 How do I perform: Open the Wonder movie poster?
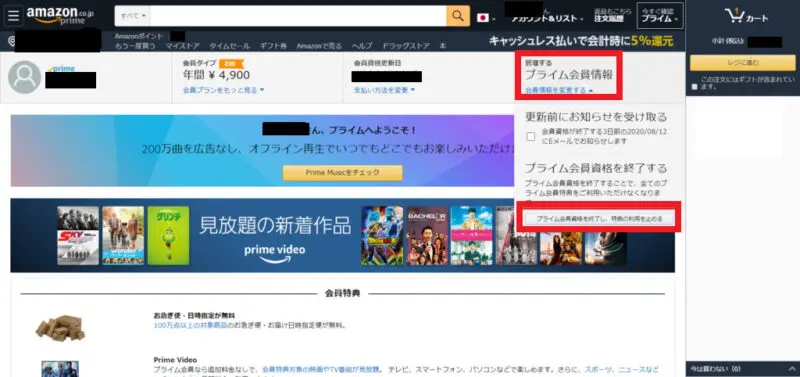tap(123, 235)
